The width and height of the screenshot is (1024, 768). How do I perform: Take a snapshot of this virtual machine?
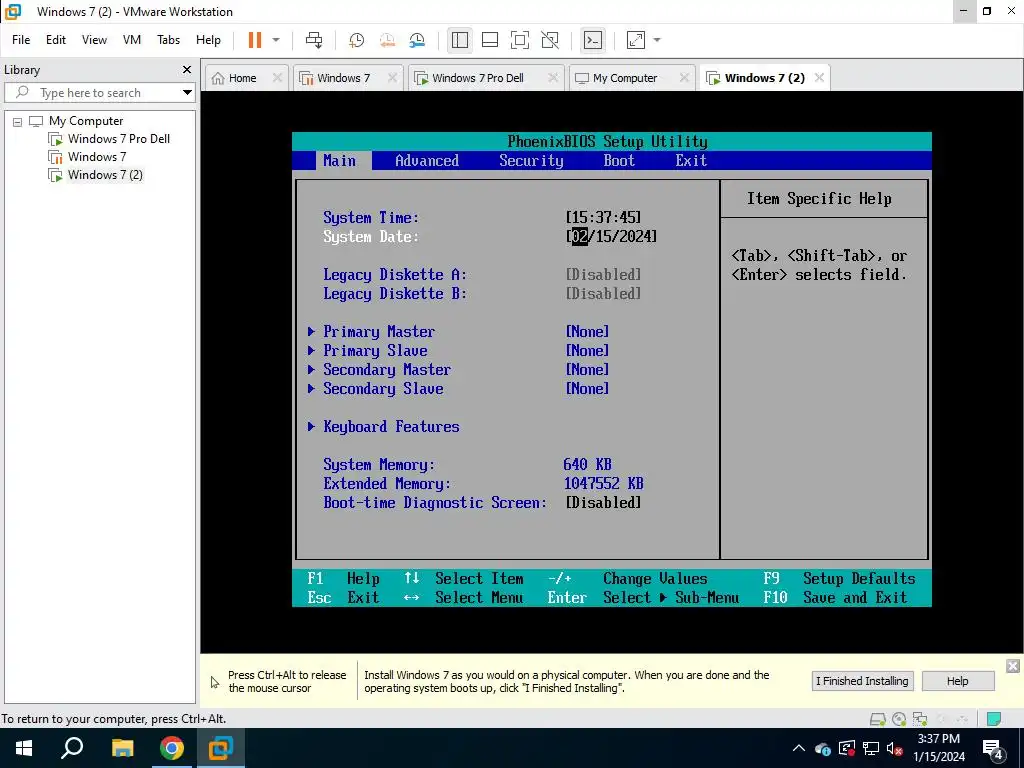356,40
